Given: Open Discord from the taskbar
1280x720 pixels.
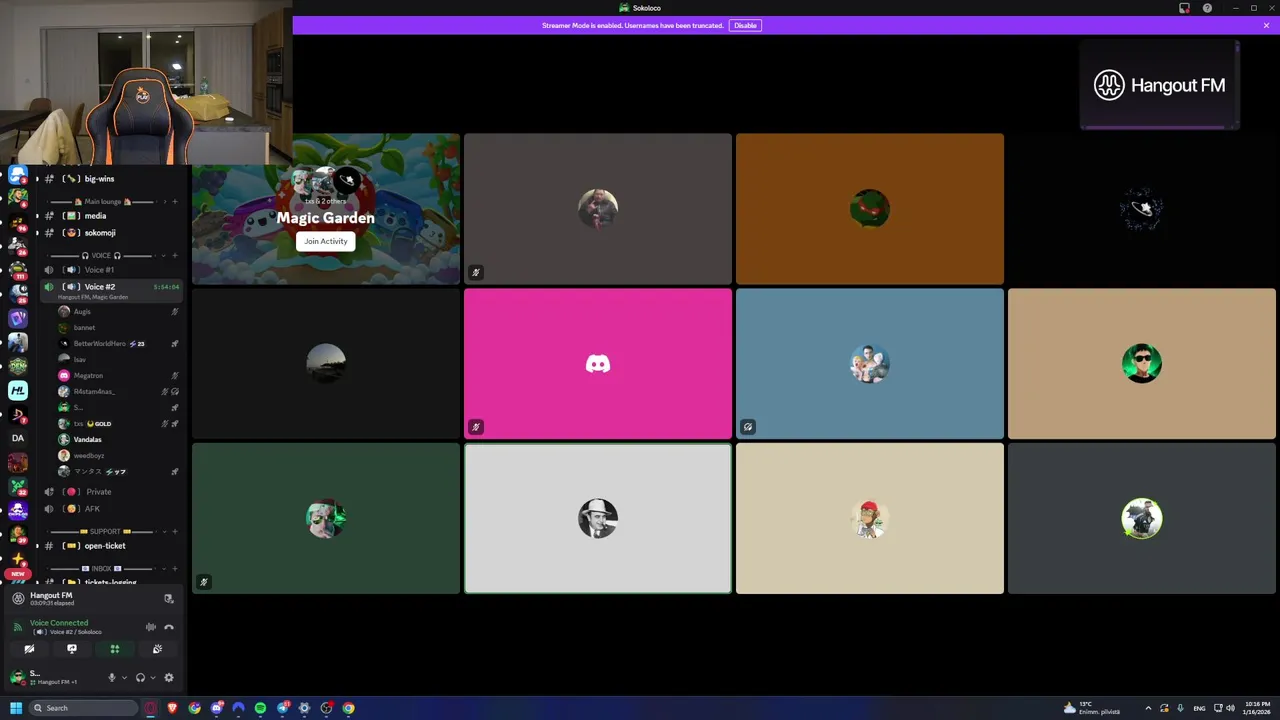Looking at the screenshot, I should (x=217, y=708).
